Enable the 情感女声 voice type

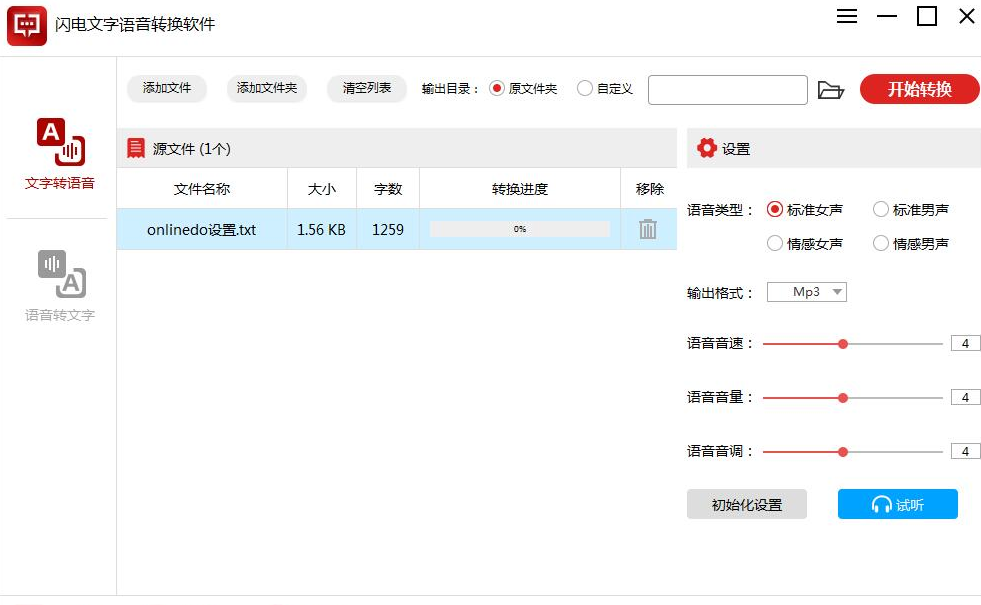[775, 243]
